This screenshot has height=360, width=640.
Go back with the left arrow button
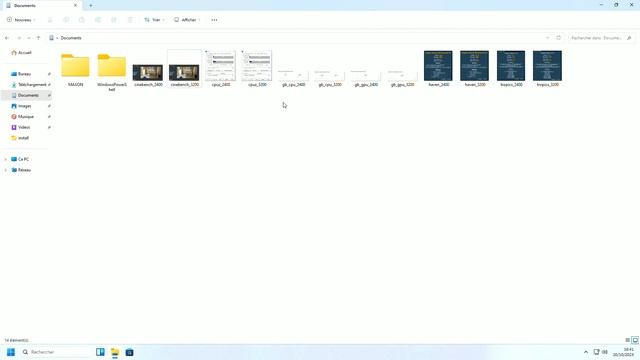click(7, 38)
